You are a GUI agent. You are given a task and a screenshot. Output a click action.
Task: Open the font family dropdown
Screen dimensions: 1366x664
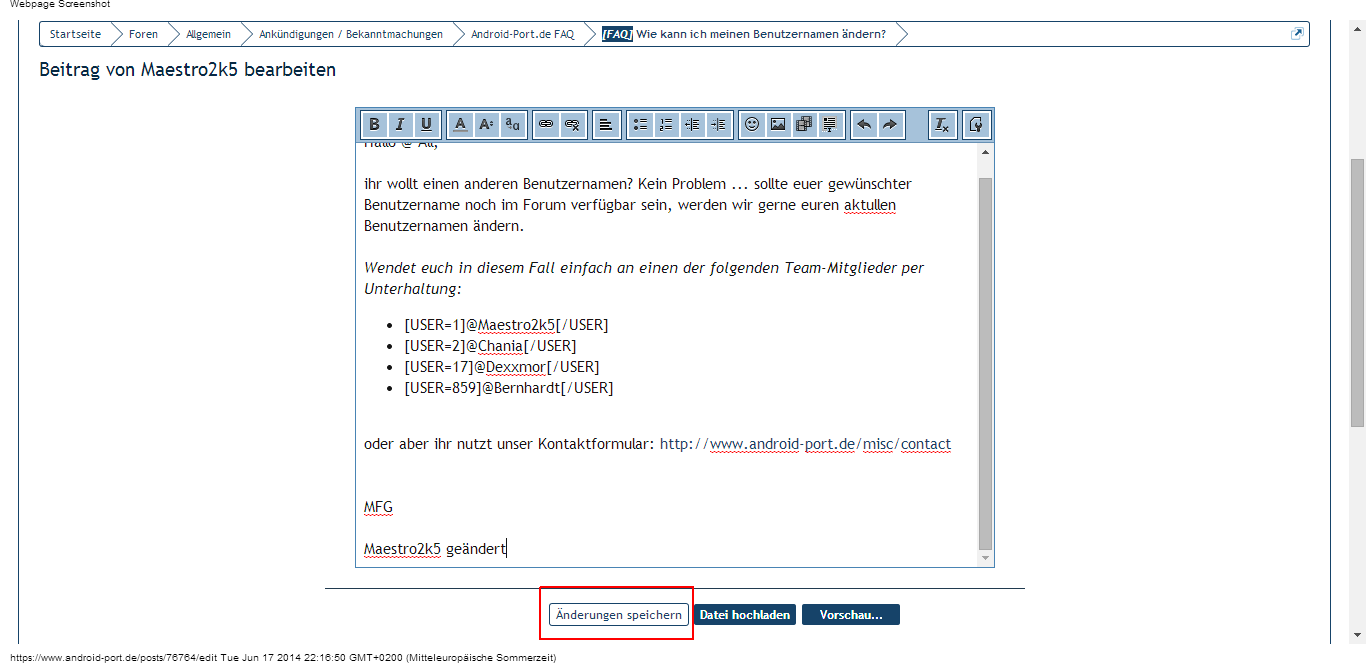point(512,125)
